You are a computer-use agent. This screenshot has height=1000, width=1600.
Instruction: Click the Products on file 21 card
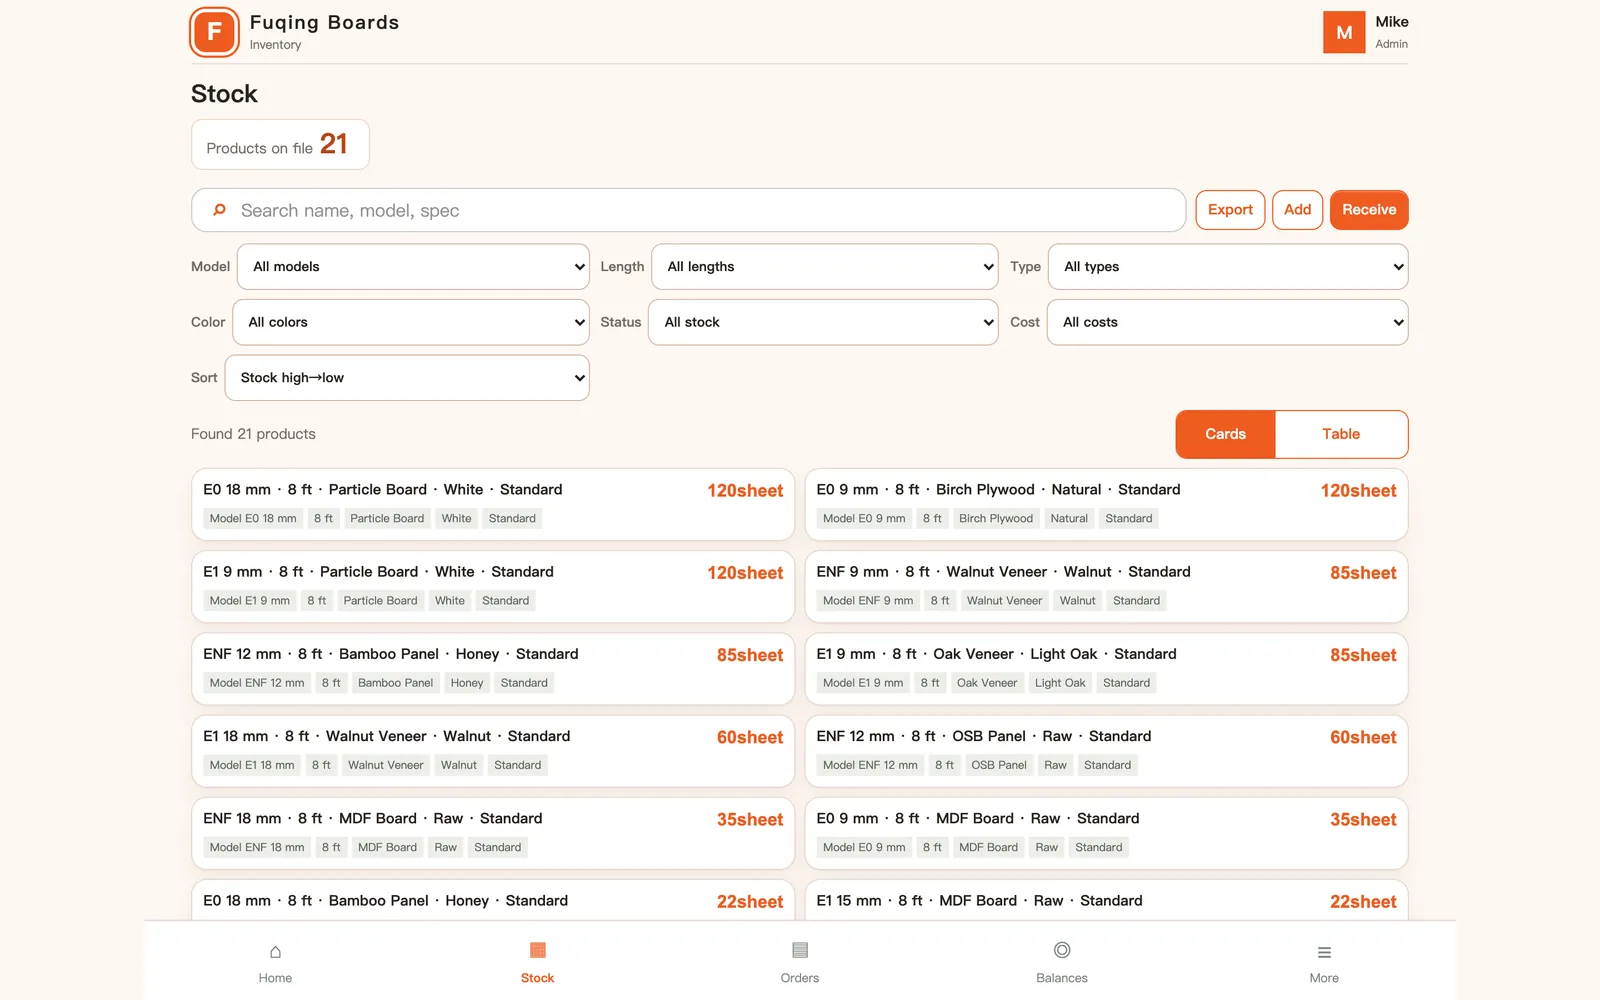(x=280, y=145)
